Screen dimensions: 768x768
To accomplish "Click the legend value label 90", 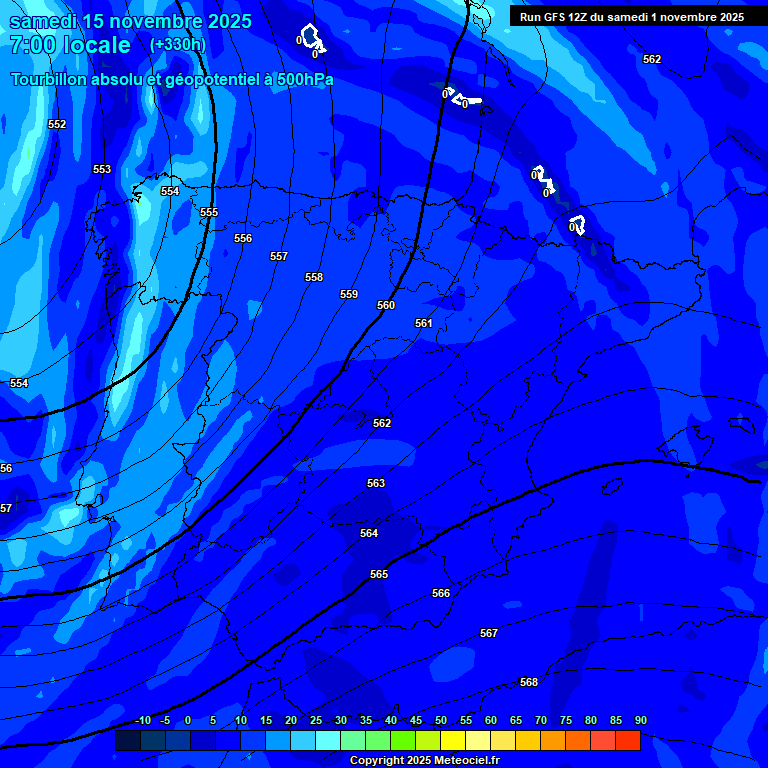I will pos(640,721).
